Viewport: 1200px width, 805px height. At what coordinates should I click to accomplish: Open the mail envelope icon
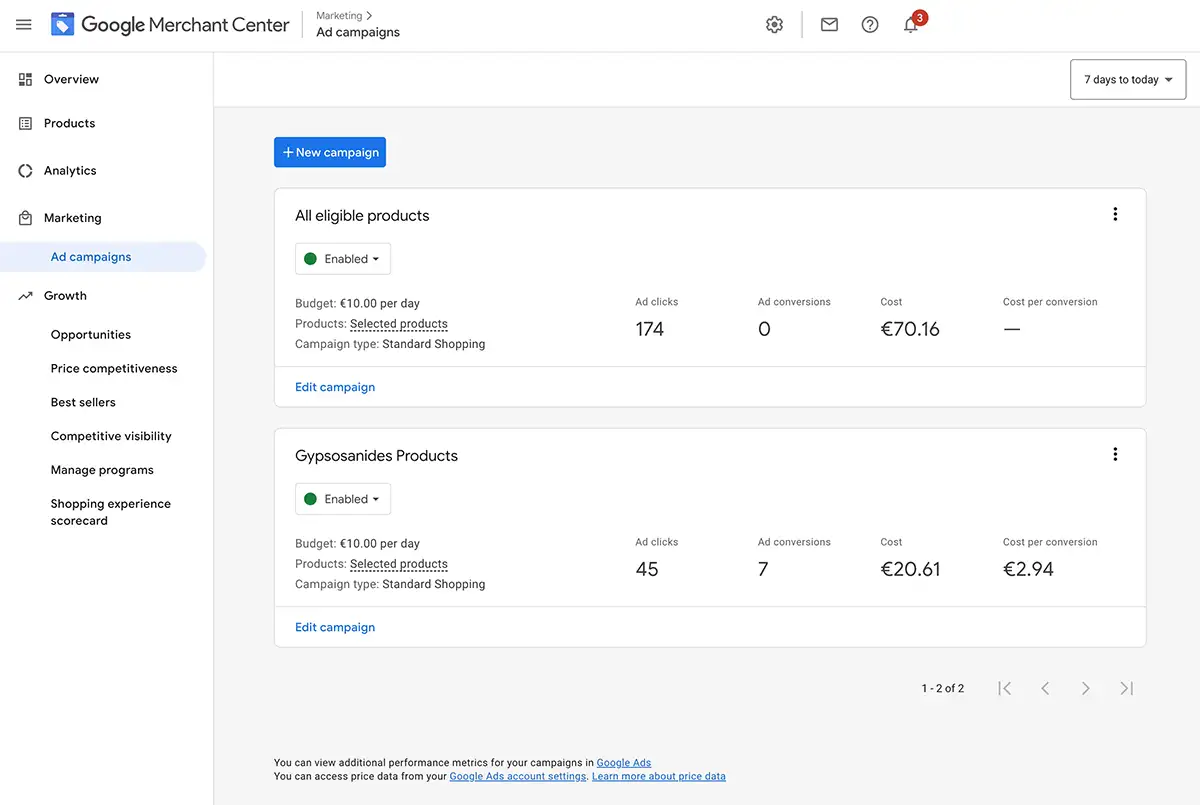point(829,25)
